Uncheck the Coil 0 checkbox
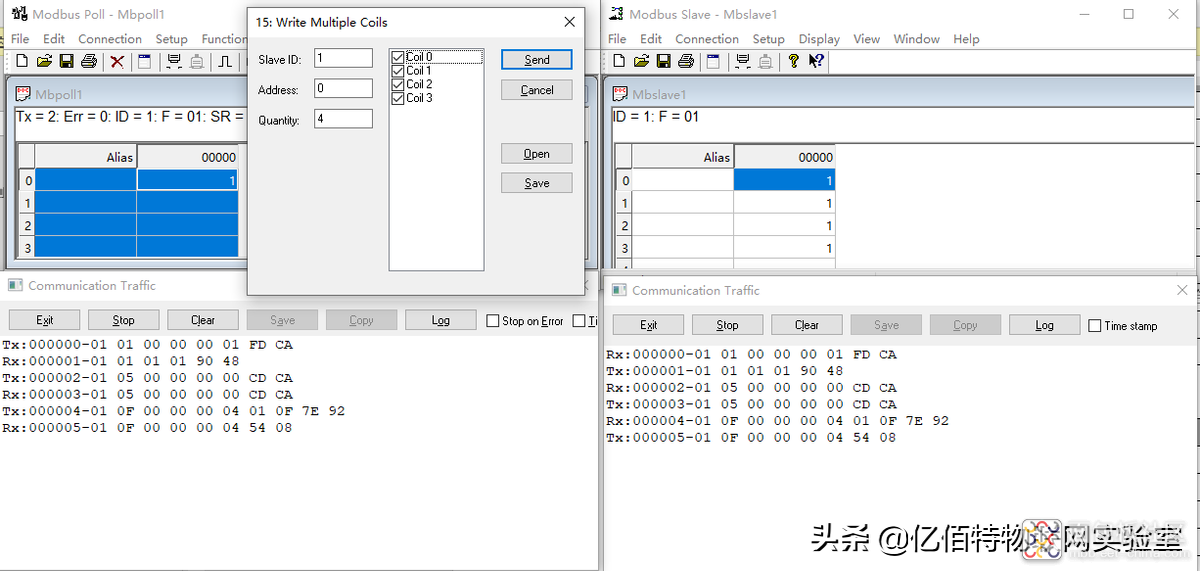 click(398, 57)
